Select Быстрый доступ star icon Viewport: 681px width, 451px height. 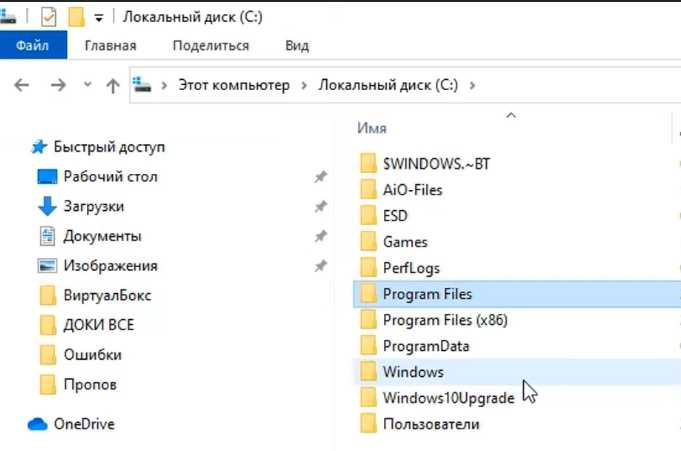pyautogui.click(x=39, y=147)
